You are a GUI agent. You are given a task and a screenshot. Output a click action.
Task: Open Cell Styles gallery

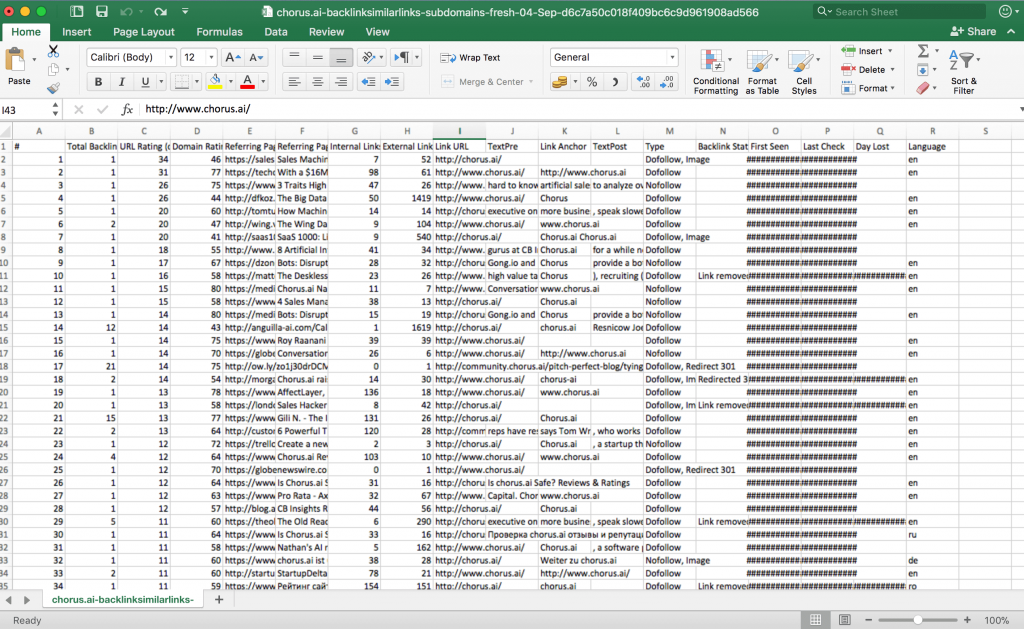click(x=804, y=71)
